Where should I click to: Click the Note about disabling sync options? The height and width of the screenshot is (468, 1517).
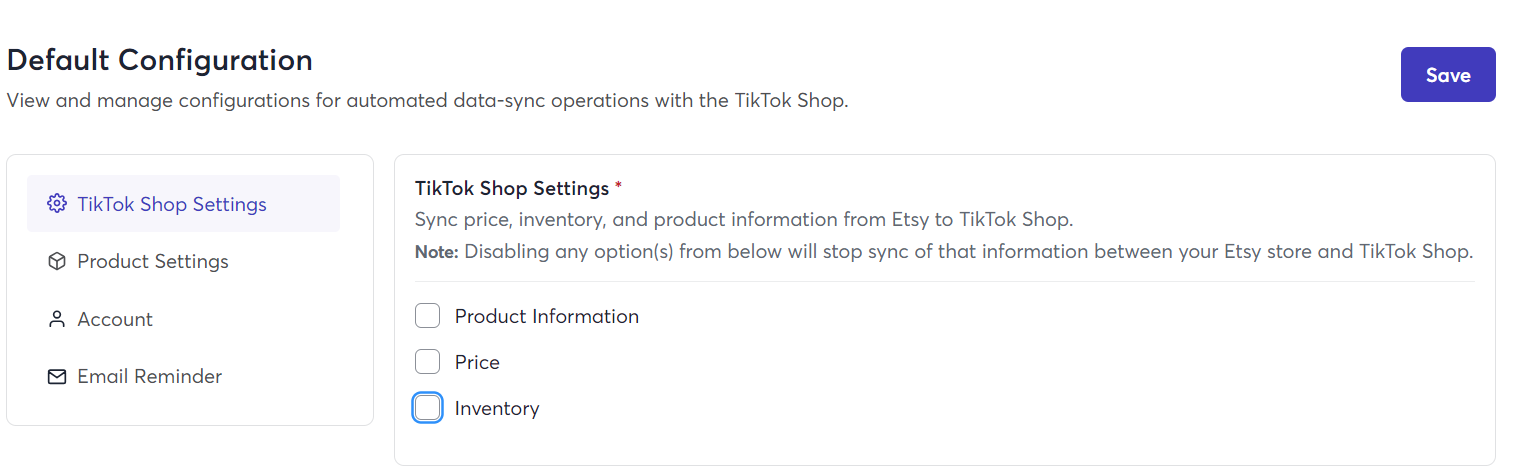click(x=944, y=252)
